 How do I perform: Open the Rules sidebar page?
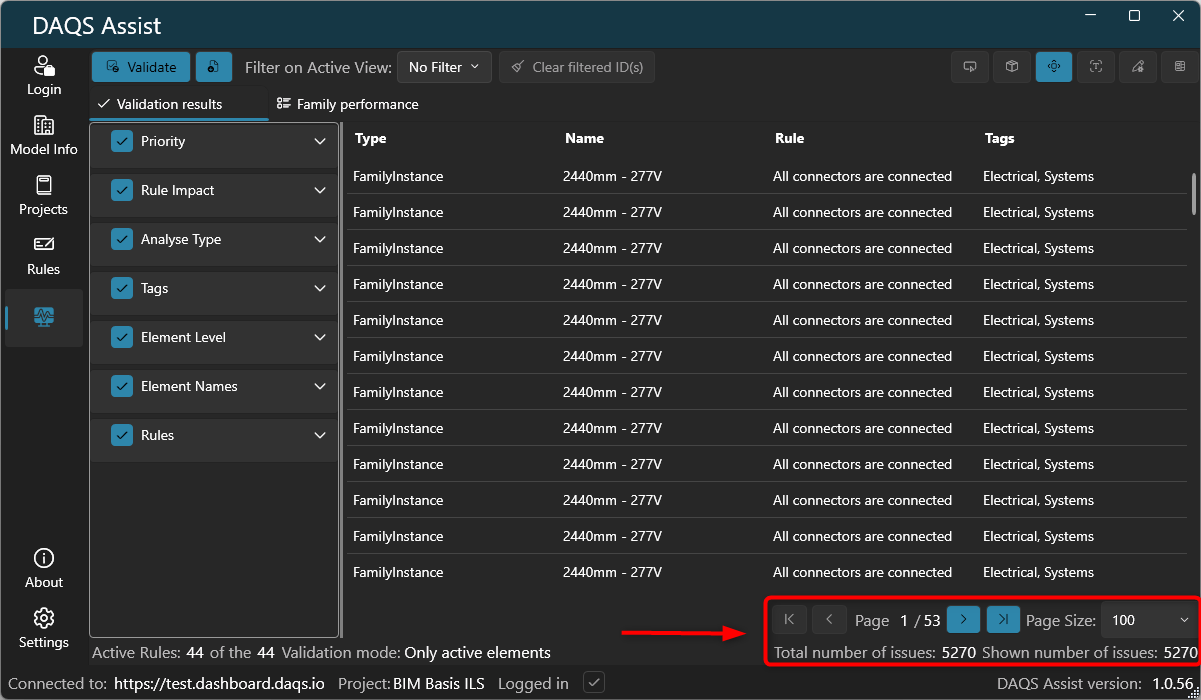pyautogui.click(x=43, y=256)
